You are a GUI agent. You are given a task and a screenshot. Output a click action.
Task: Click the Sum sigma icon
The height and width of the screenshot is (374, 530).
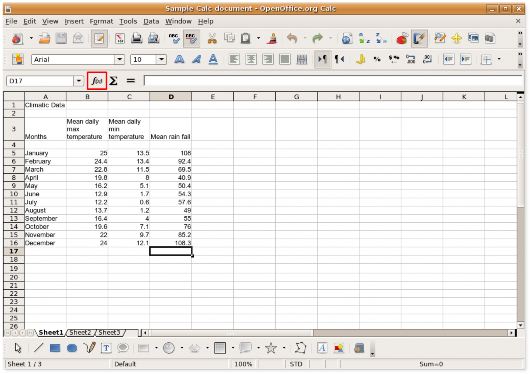click(114, 81)
